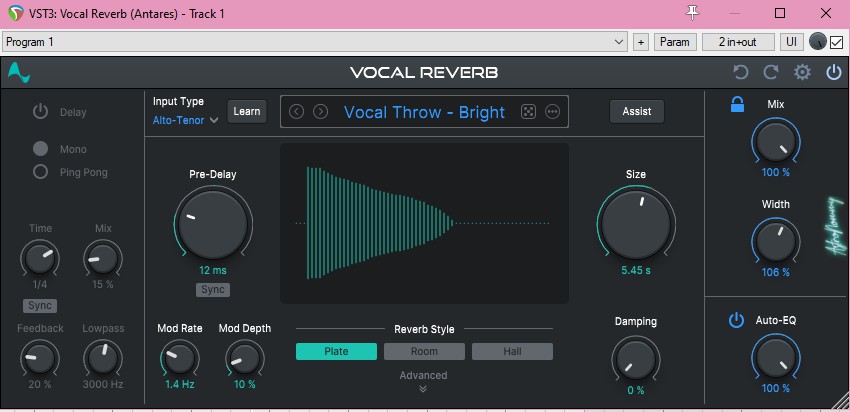Screen dimensions: 850x412
Task: Click the Mod Rate knob
Action: 179,358
